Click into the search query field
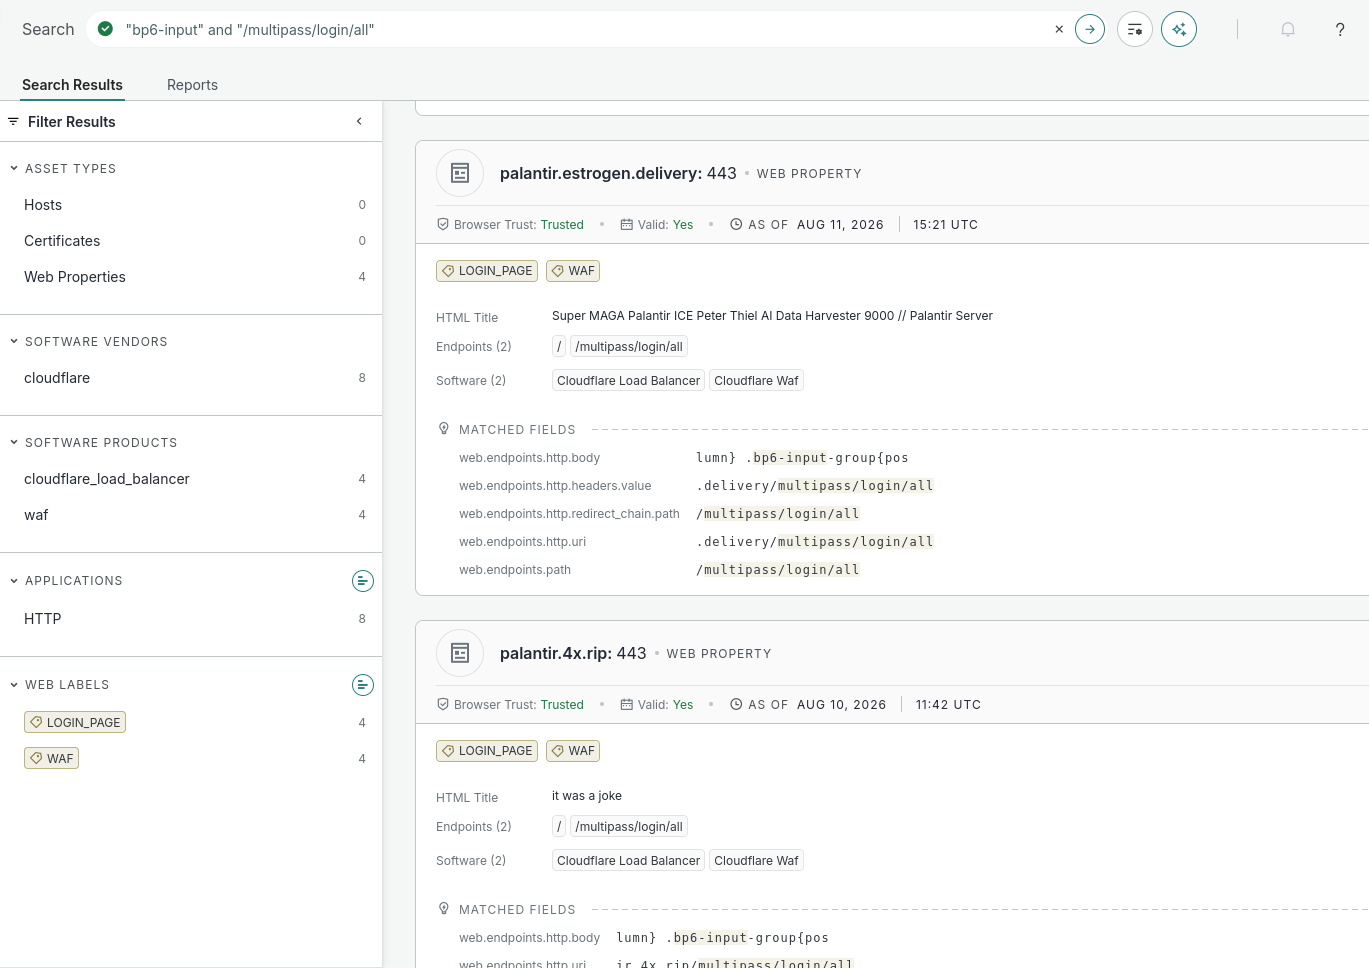 coord(580,30)
